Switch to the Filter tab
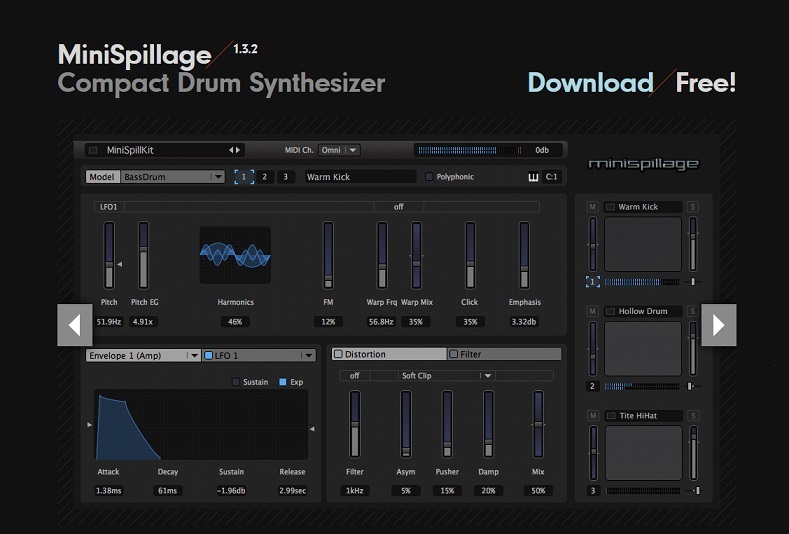Viewport: 789px width, 534px height. (504, 354)
